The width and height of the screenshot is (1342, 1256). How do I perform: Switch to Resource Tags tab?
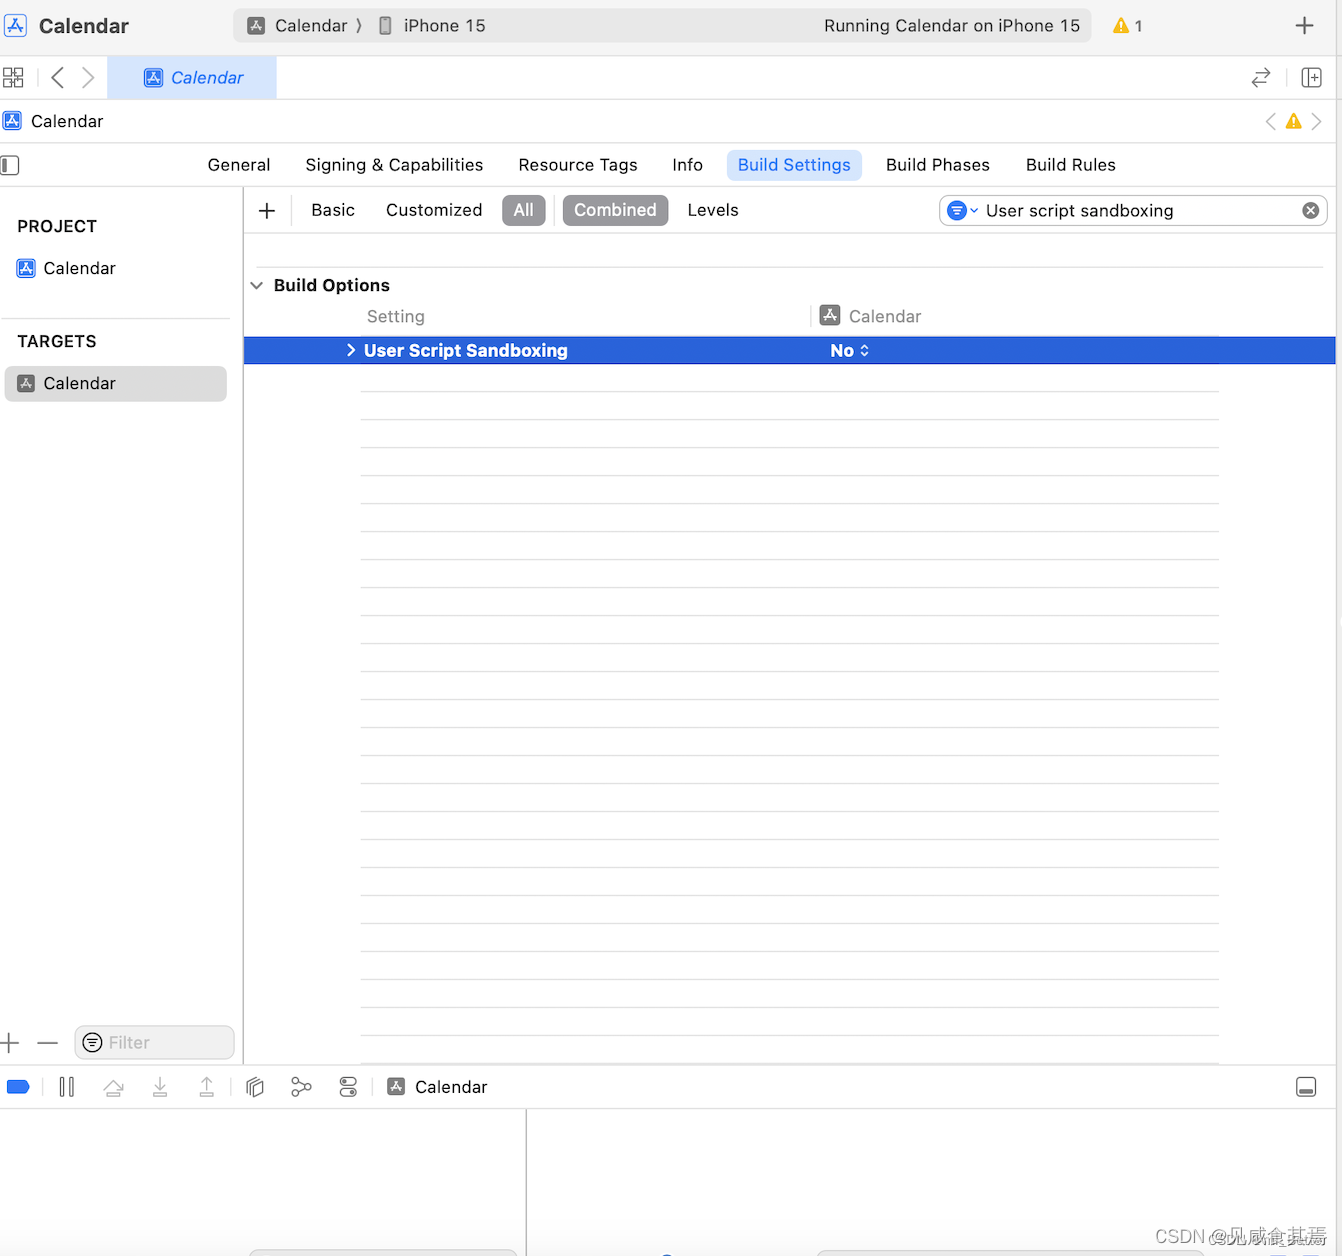[x=578, y=165]
